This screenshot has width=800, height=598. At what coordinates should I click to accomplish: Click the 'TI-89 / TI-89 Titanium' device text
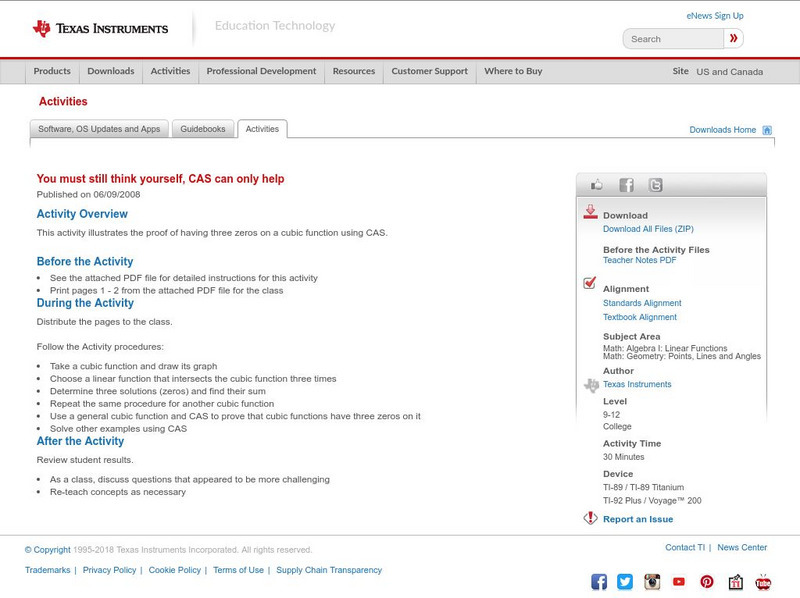click(x=643, y=487)
